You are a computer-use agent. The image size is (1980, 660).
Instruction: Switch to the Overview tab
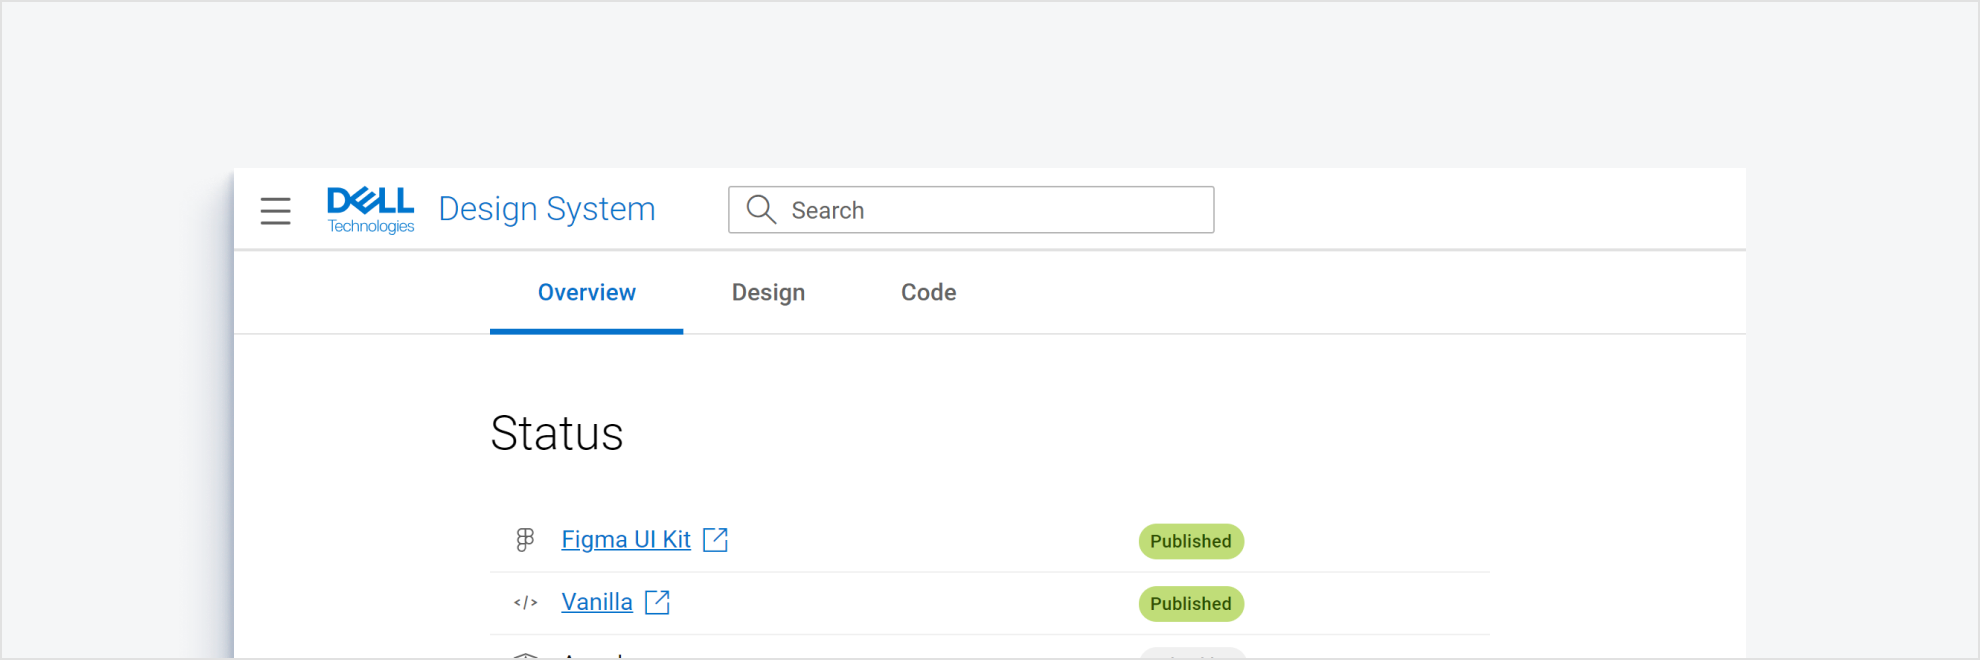587,292
